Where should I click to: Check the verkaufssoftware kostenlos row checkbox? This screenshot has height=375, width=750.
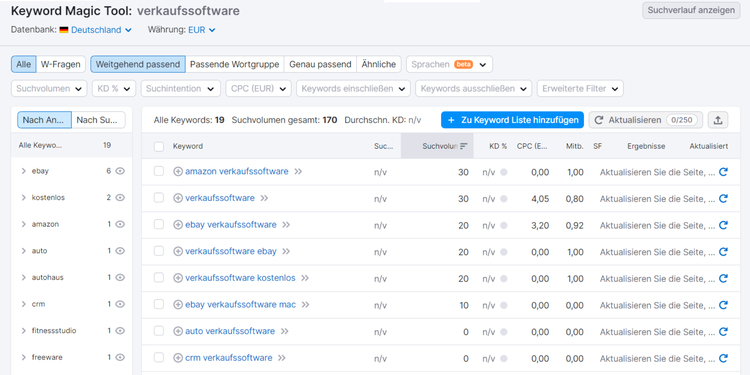pyautogui.click(x=159, y=278)
